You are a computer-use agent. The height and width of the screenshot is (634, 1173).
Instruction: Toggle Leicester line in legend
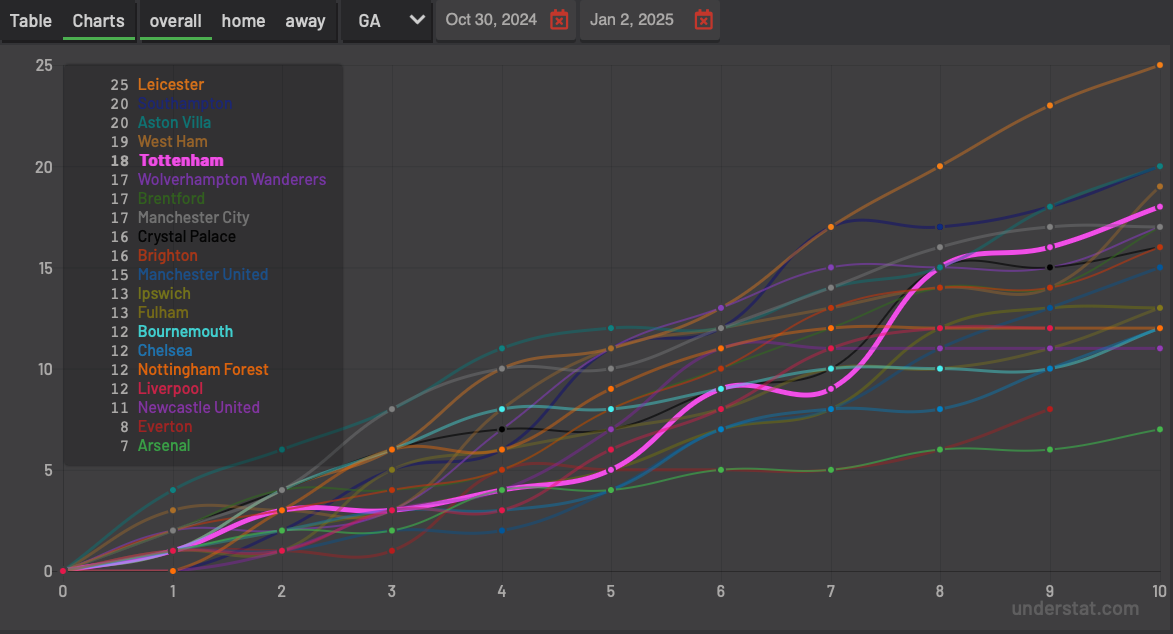pos(171,85)
